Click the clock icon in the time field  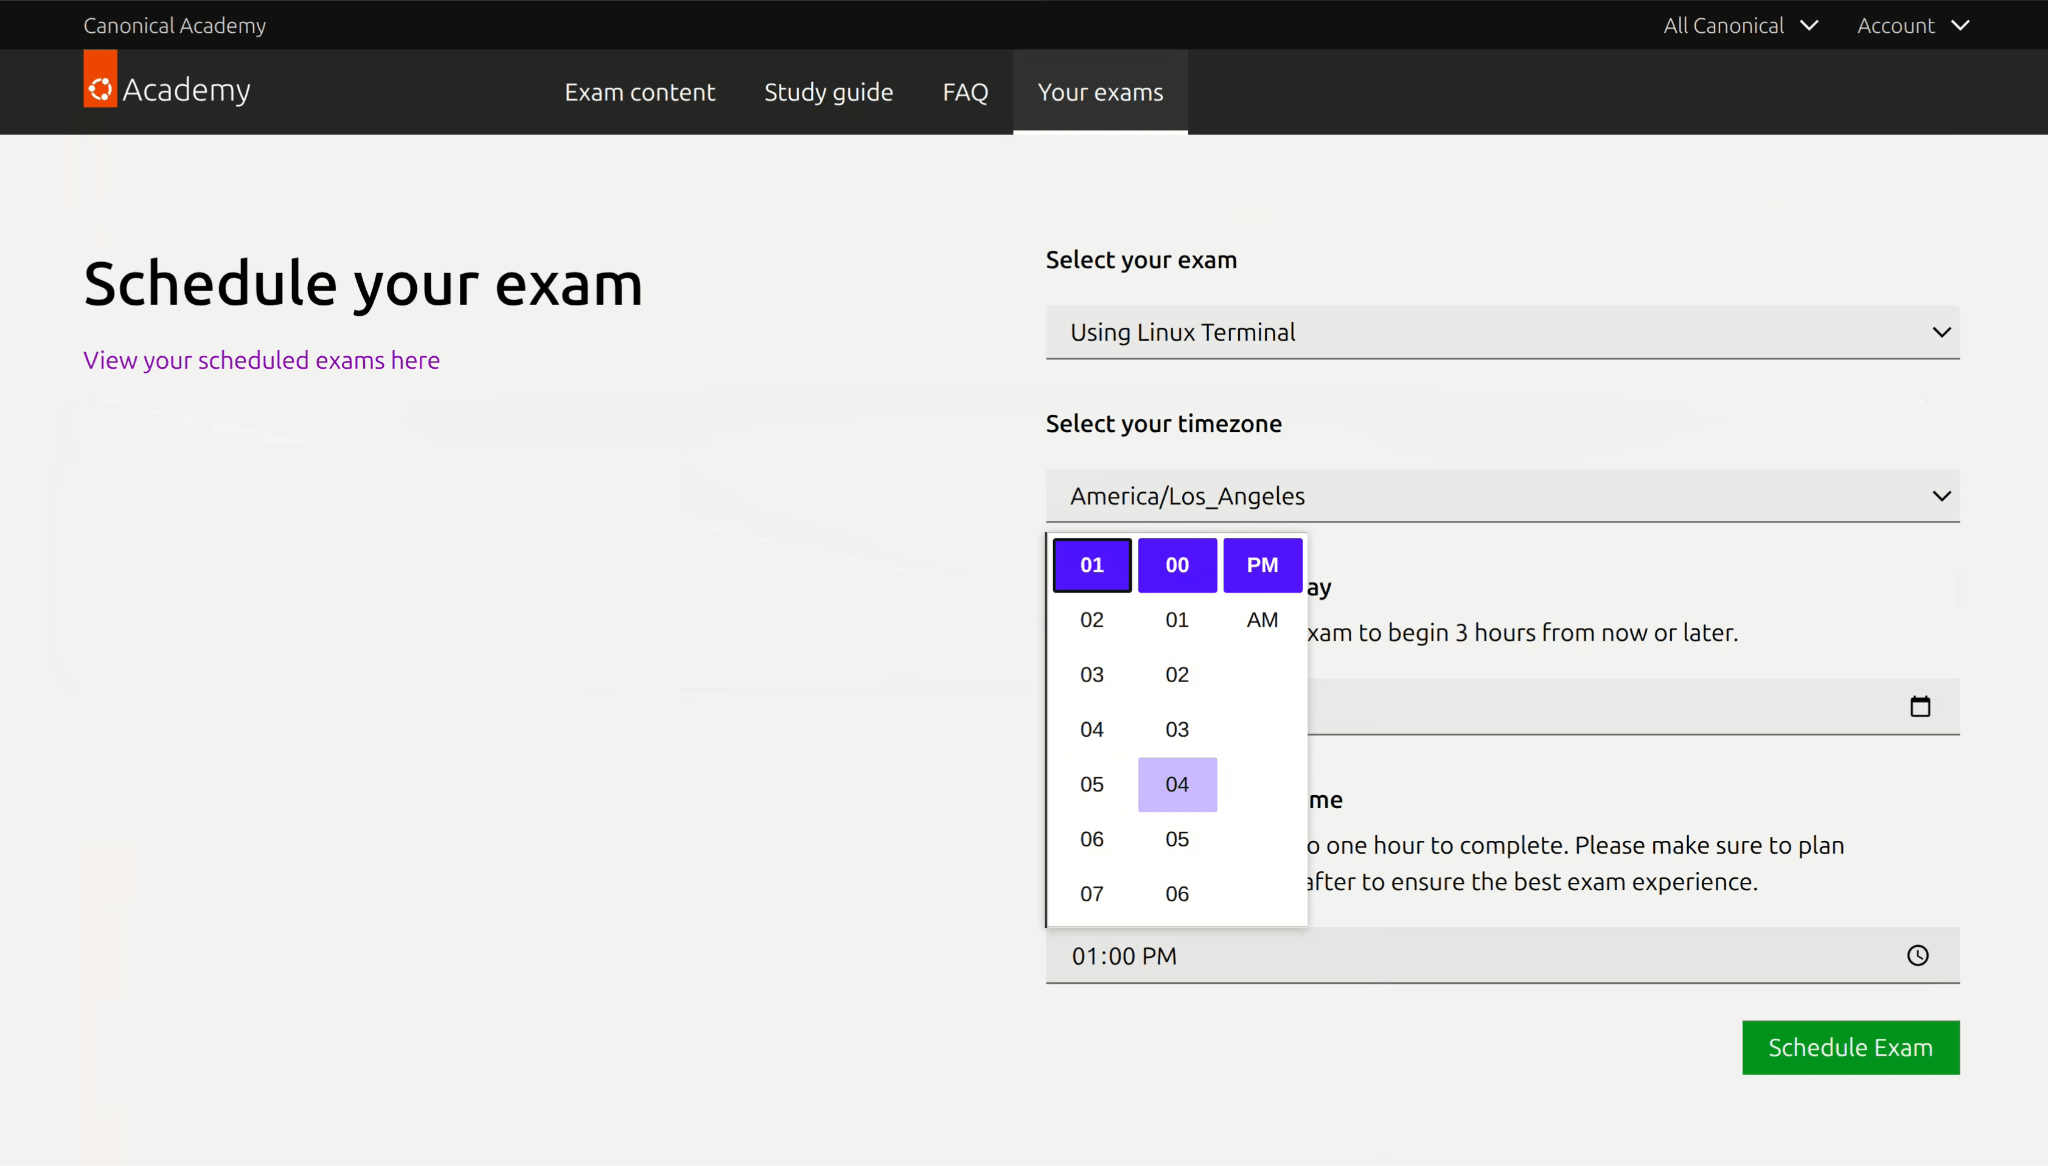click(1918, 955)
